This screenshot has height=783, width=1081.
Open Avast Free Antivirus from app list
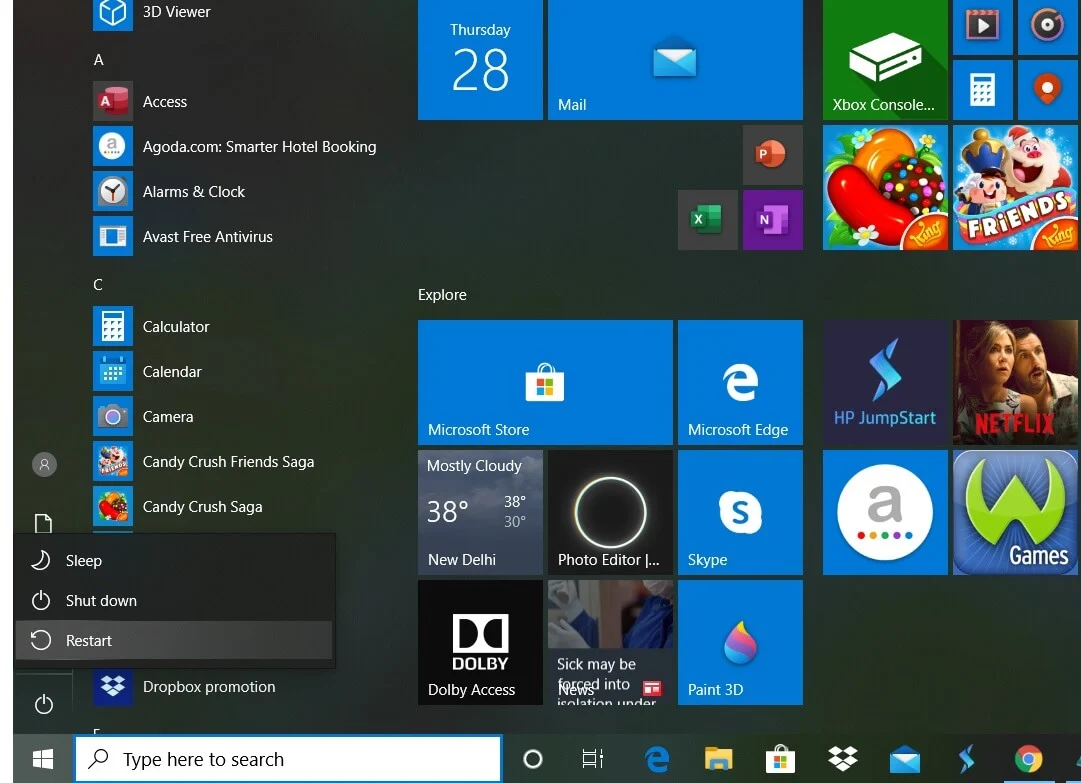tap(207, 237)
